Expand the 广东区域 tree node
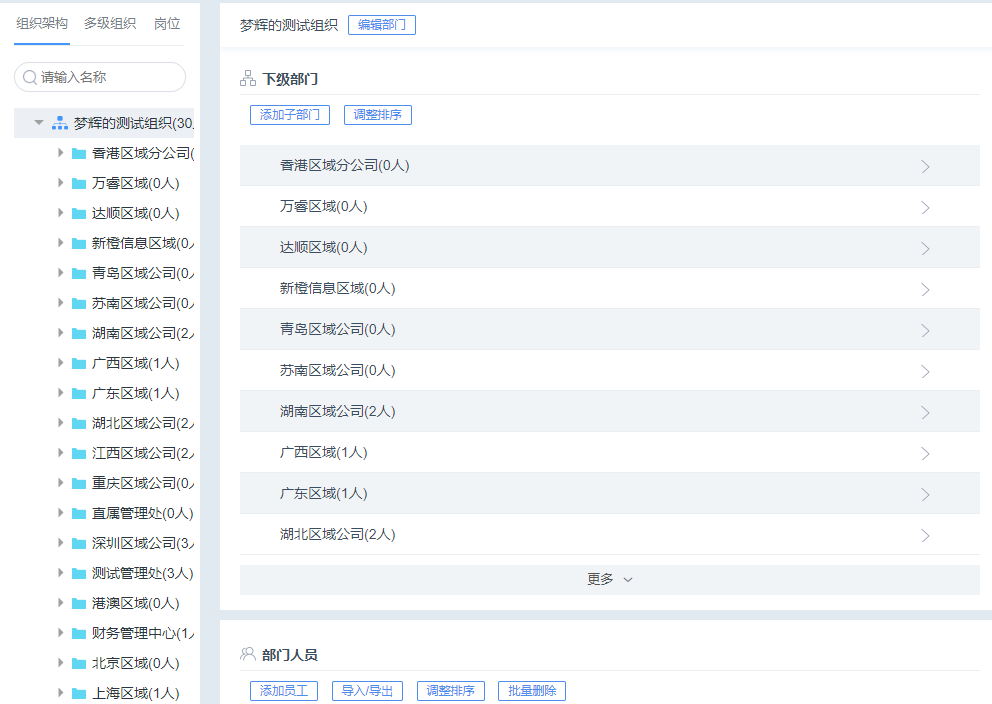Viewport: 992px width, 704px height. point(60,393)
